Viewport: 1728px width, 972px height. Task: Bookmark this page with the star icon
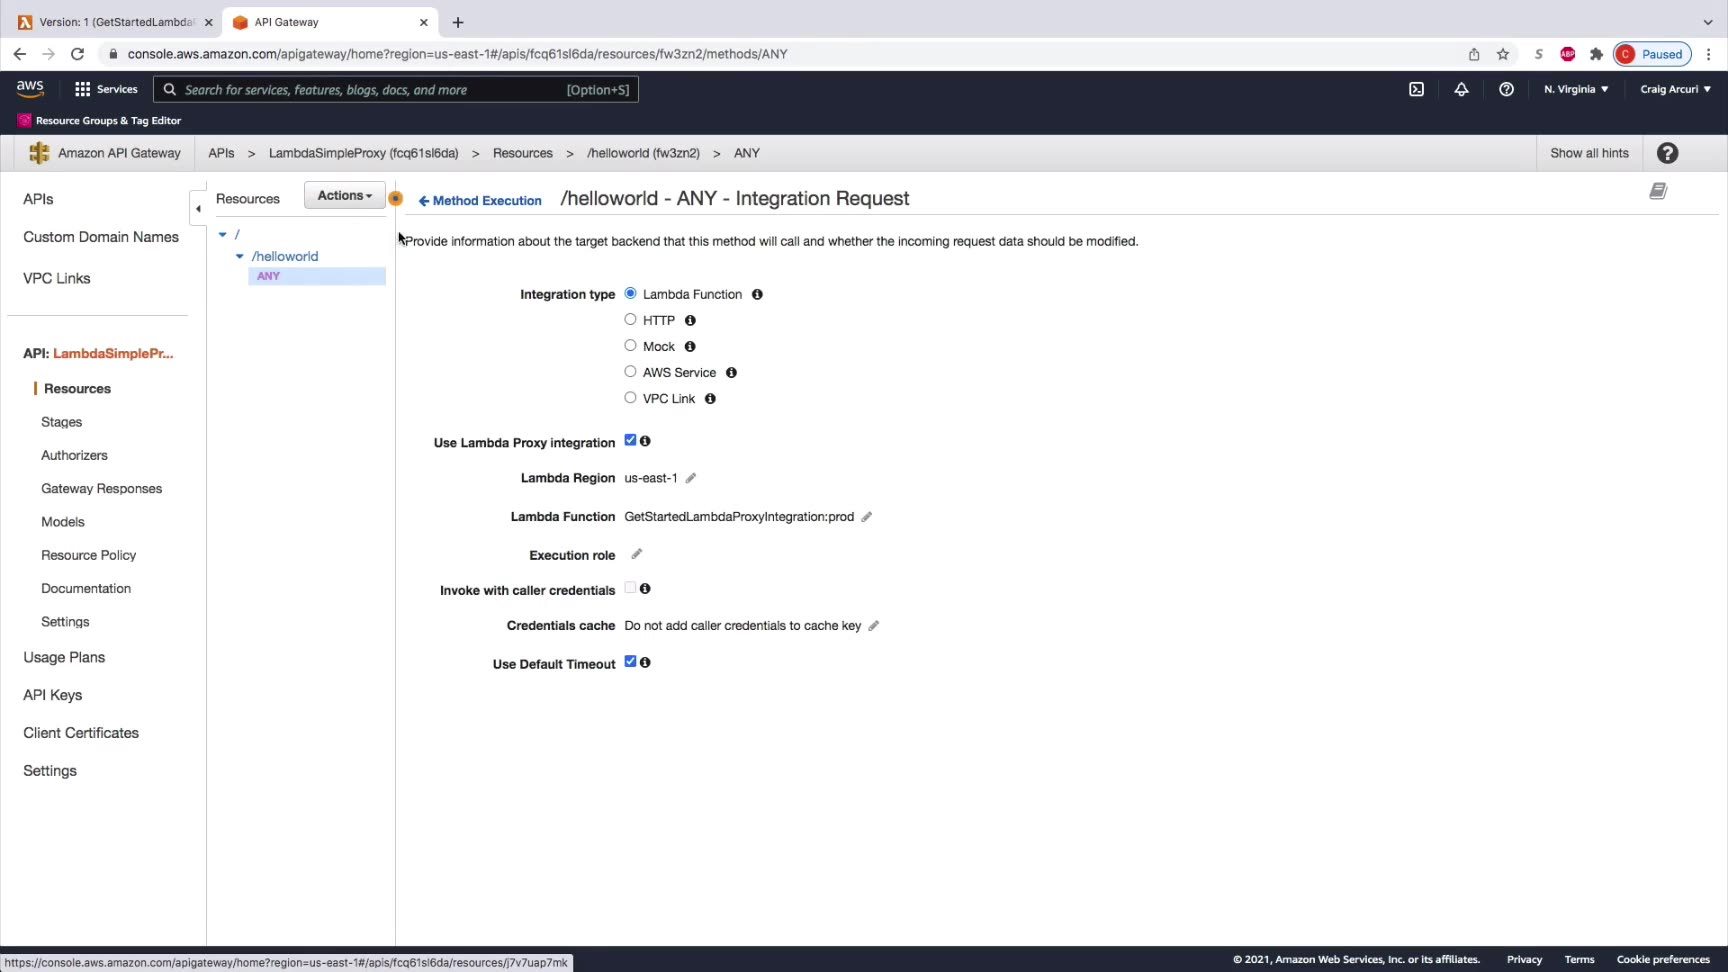point(1503,54)
